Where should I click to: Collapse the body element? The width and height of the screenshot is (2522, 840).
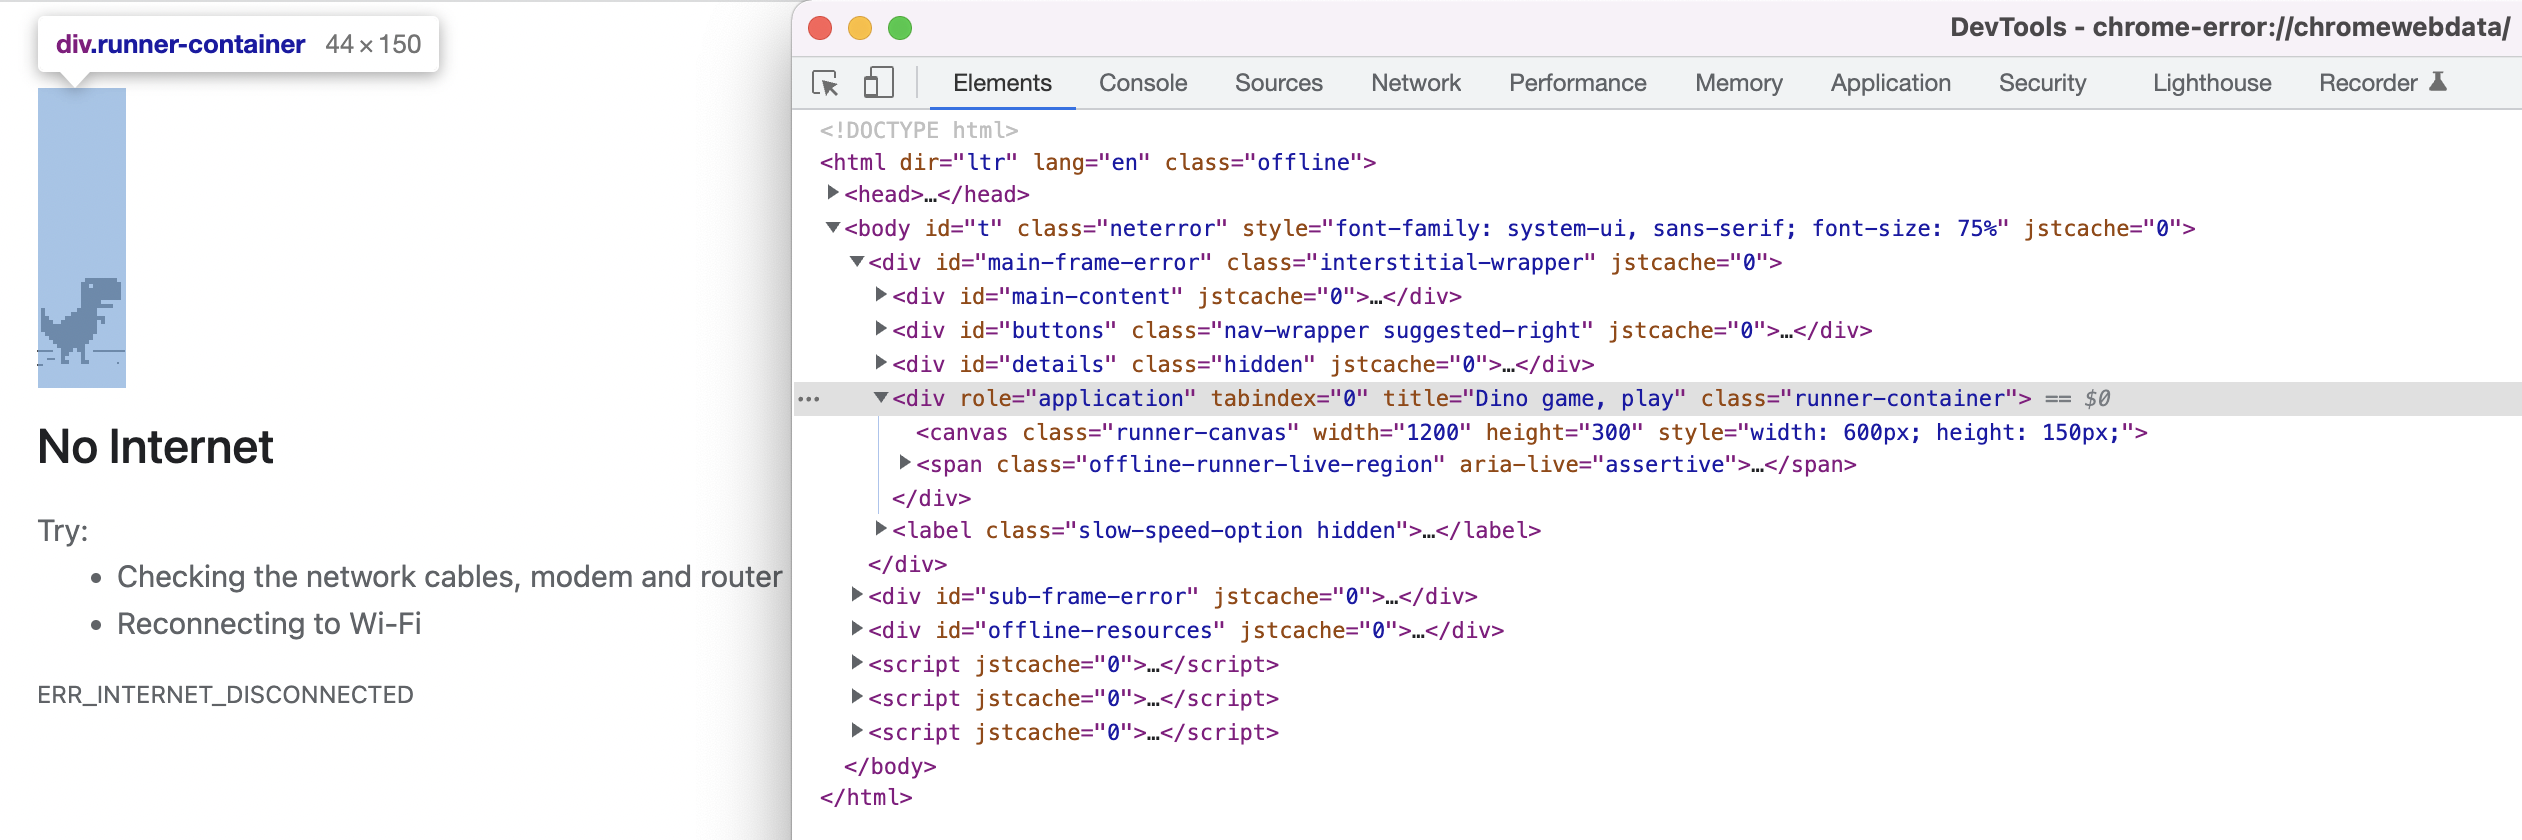tap(832, 227)
